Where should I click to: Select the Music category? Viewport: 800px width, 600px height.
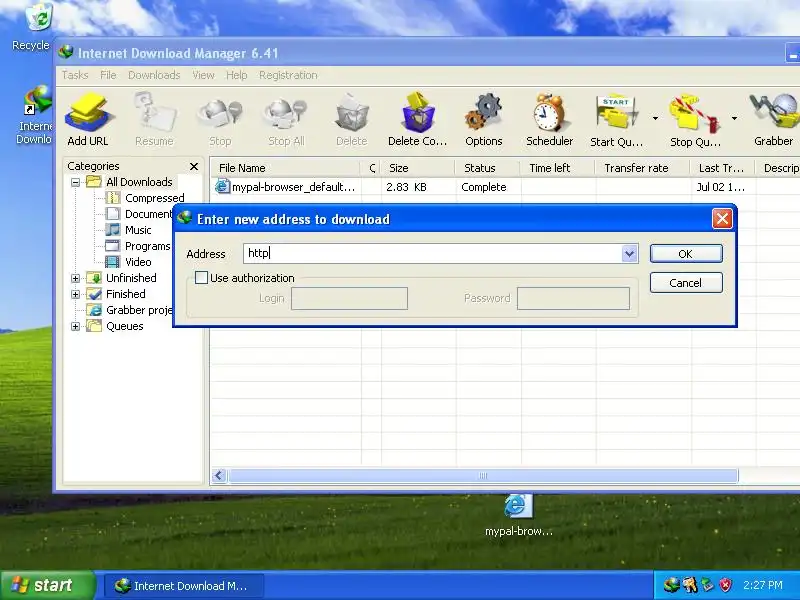coord(129,230)
